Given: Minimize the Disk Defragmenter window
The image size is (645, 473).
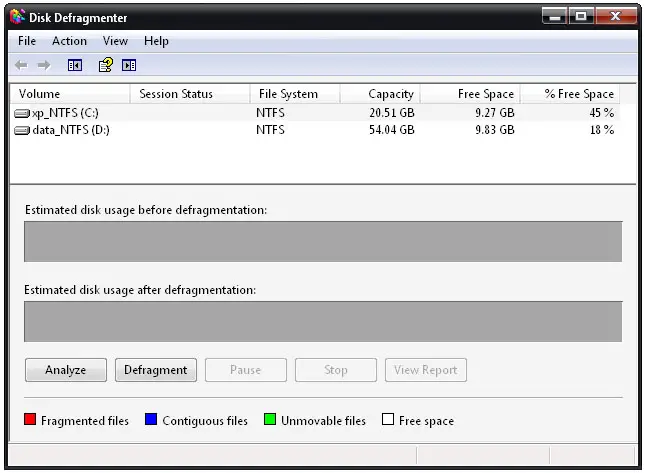Looking at the screenshot, I should (x=555, y=16).
